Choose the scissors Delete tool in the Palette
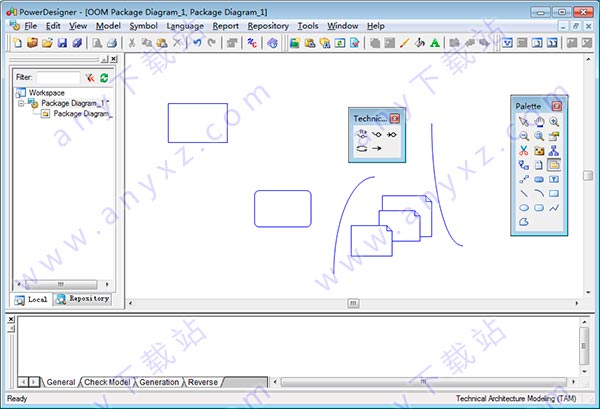The height and width of the screenshot is (409, 600). (523, 150)
